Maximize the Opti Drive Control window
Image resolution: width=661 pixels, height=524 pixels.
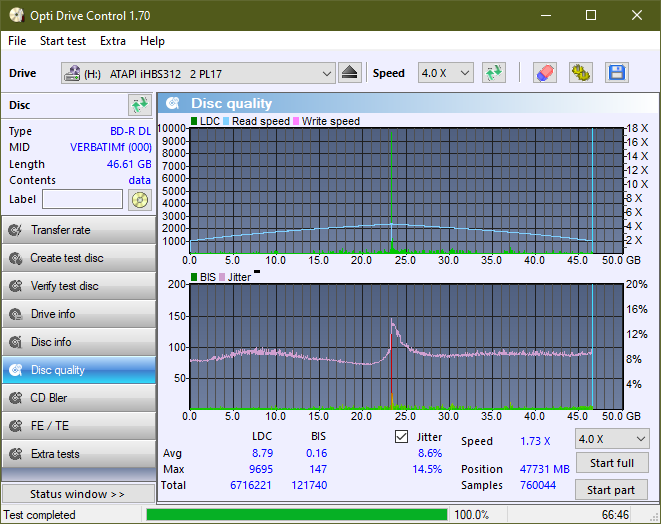[591, 16]
